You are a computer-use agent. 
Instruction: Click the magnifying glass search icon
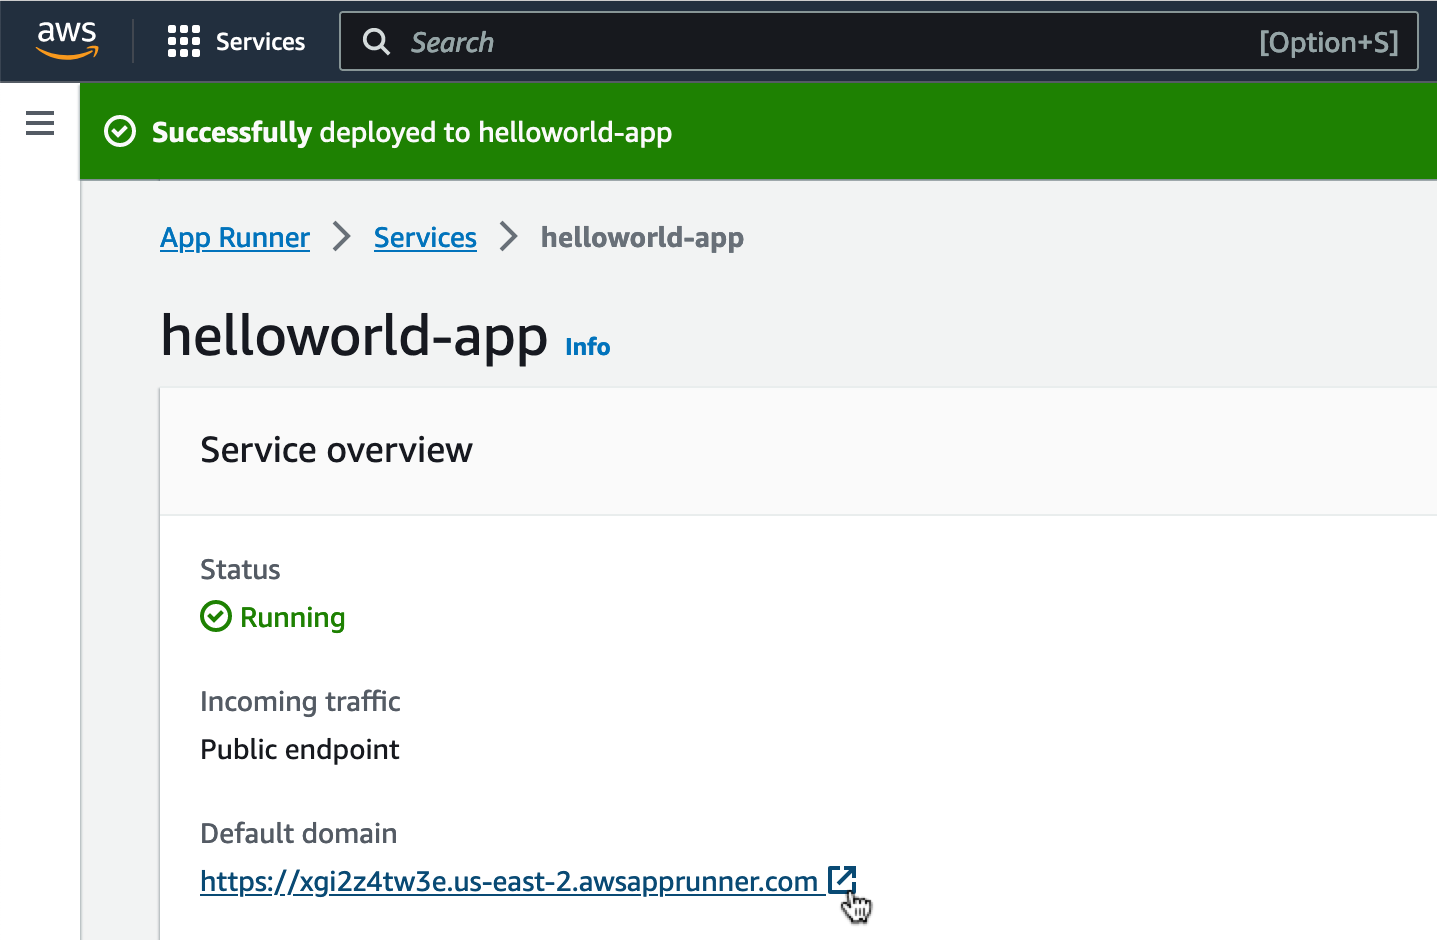point(376,42)
